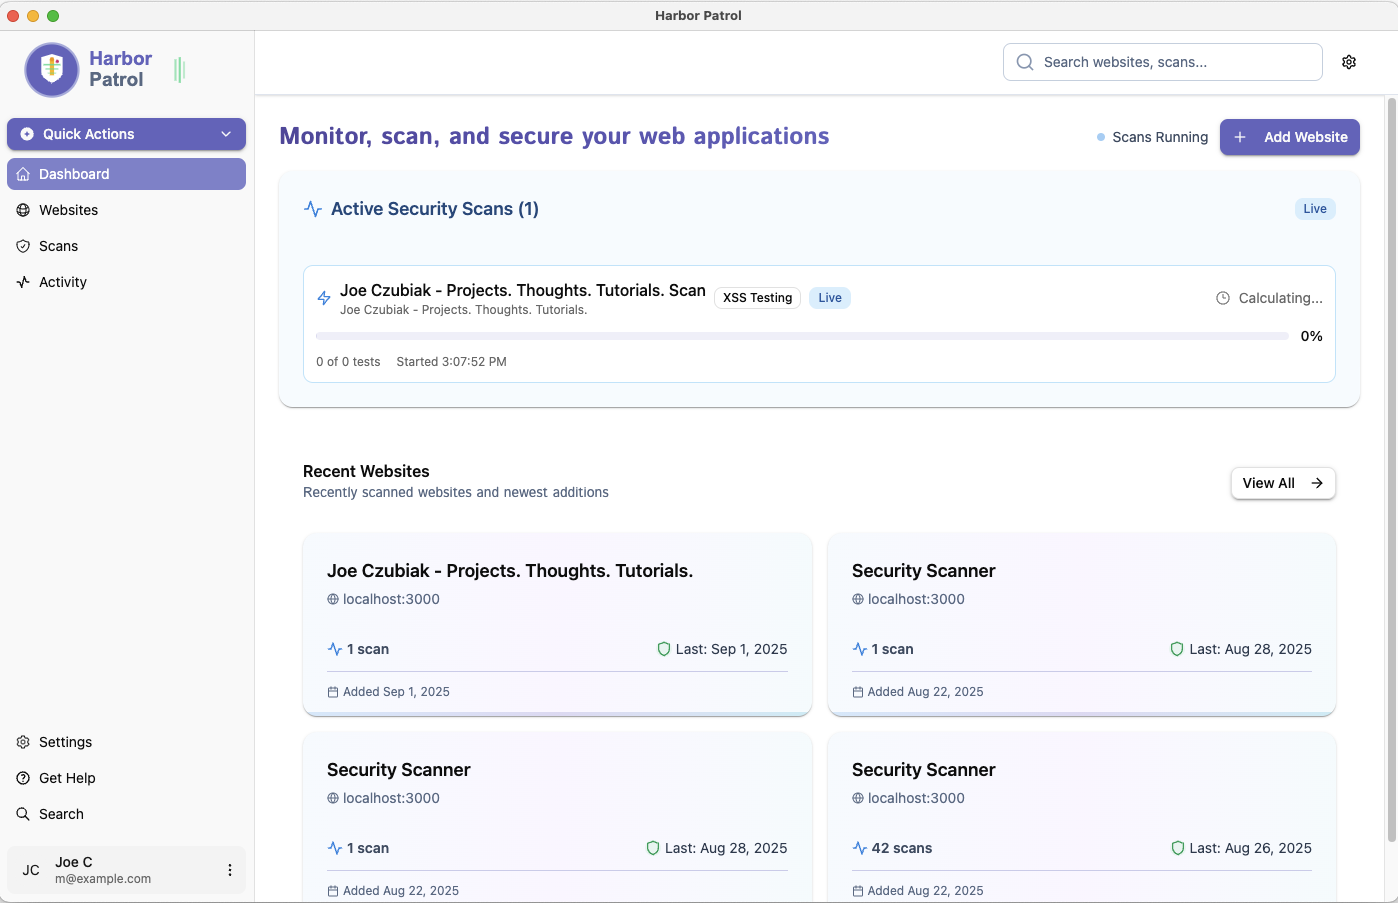Click the green bars icon near logo
Image resolution: width=1398 pixels, height=903 pixels.
click(180, 69)
